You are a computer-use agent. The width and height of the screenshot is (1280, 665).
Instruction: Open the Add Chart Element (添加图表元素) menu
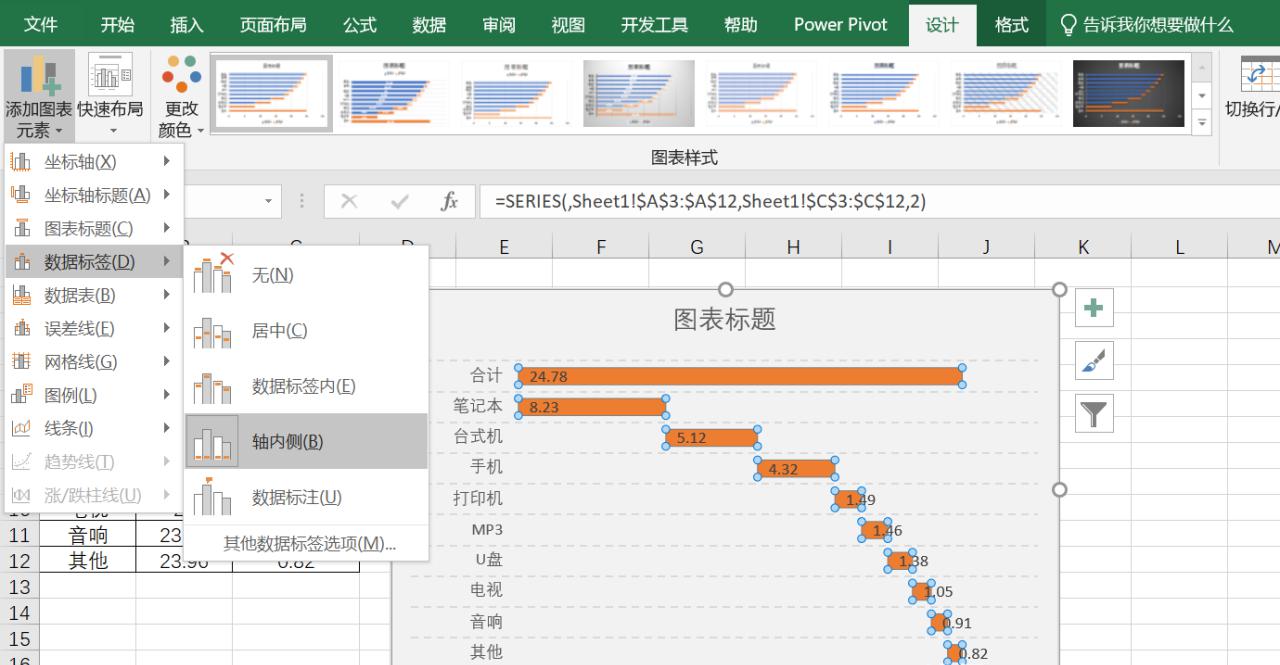(38, 97)
